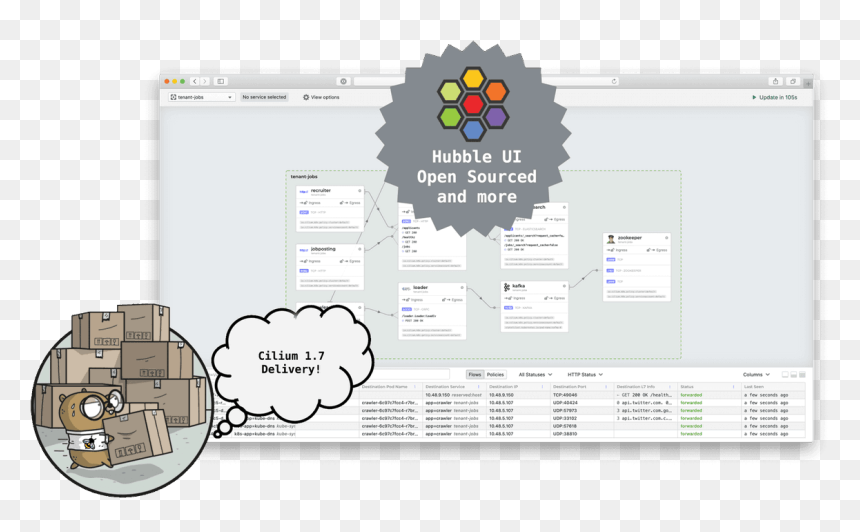The image size is (860, 532).
Task: Open the tenant-jobs namespace dropdown
Action: [x=201, y=97]
